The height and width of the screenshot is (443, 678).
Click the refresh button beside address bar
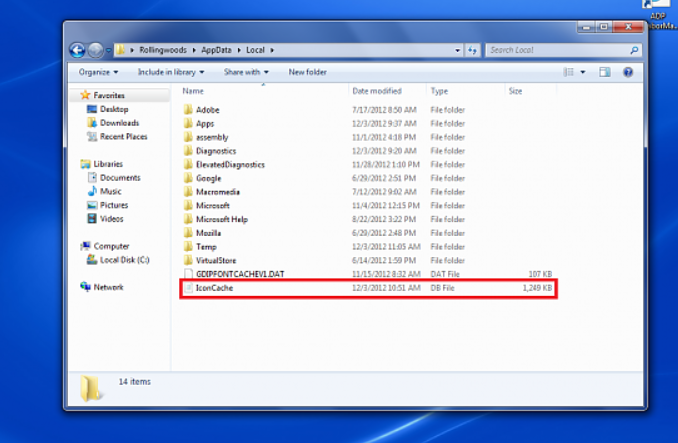[472, 50]
